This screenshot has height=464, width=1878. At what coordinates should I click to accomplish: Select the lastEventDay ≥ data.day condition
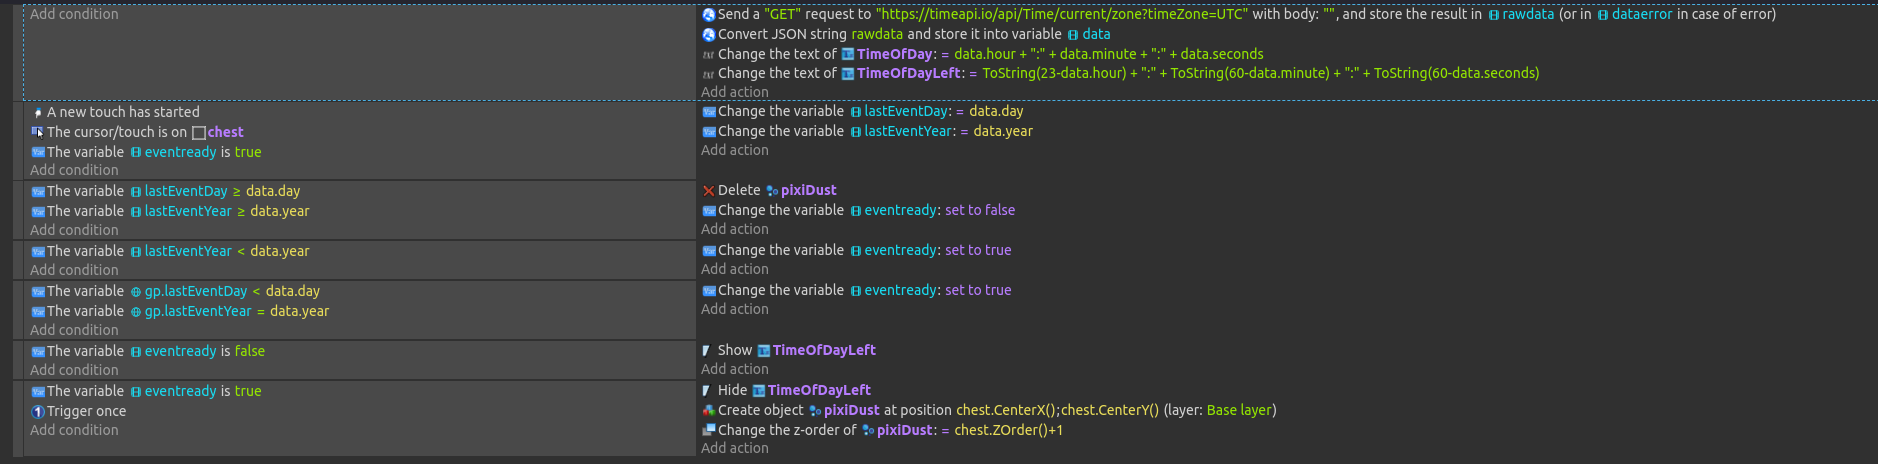[166, 191]
